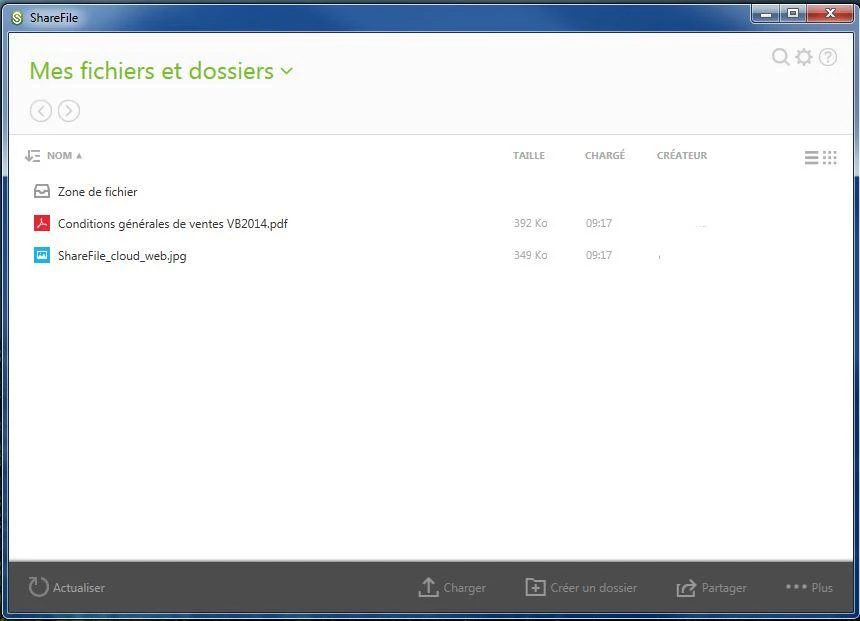This screenshot has width=860, height=621.
Task: Open help with the question mark icon
Action: point(828,57)
